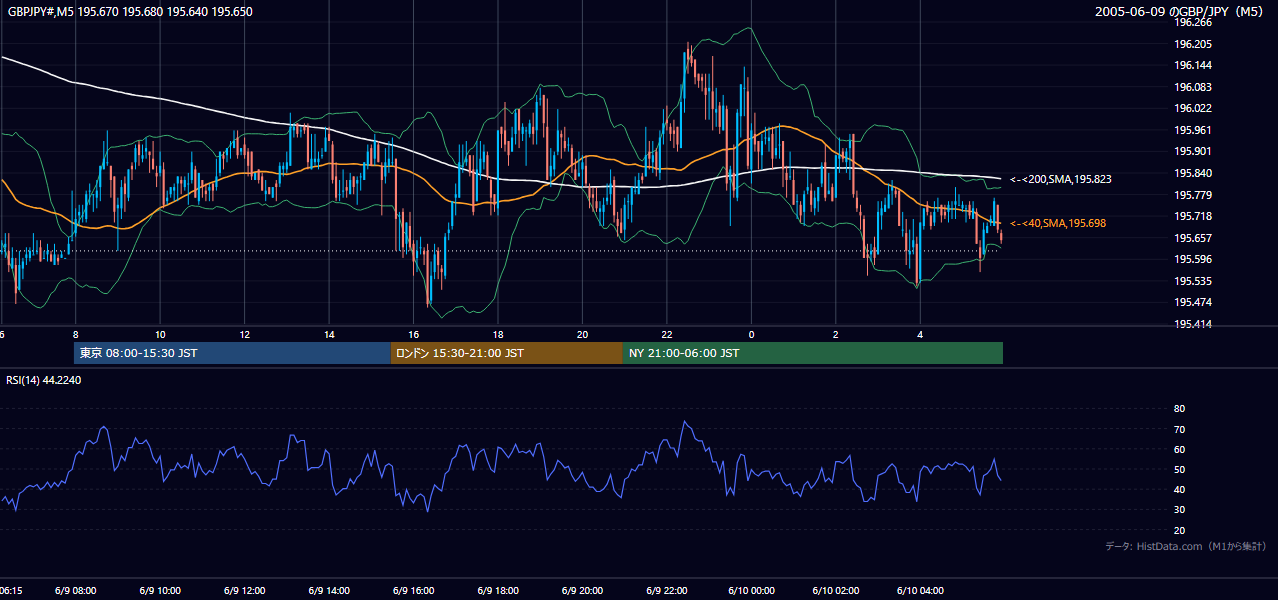Click the RSI(14) 44.2240 indicator label
The image size is (1278, 600).
pyautogui.click(x=44, y=380)
